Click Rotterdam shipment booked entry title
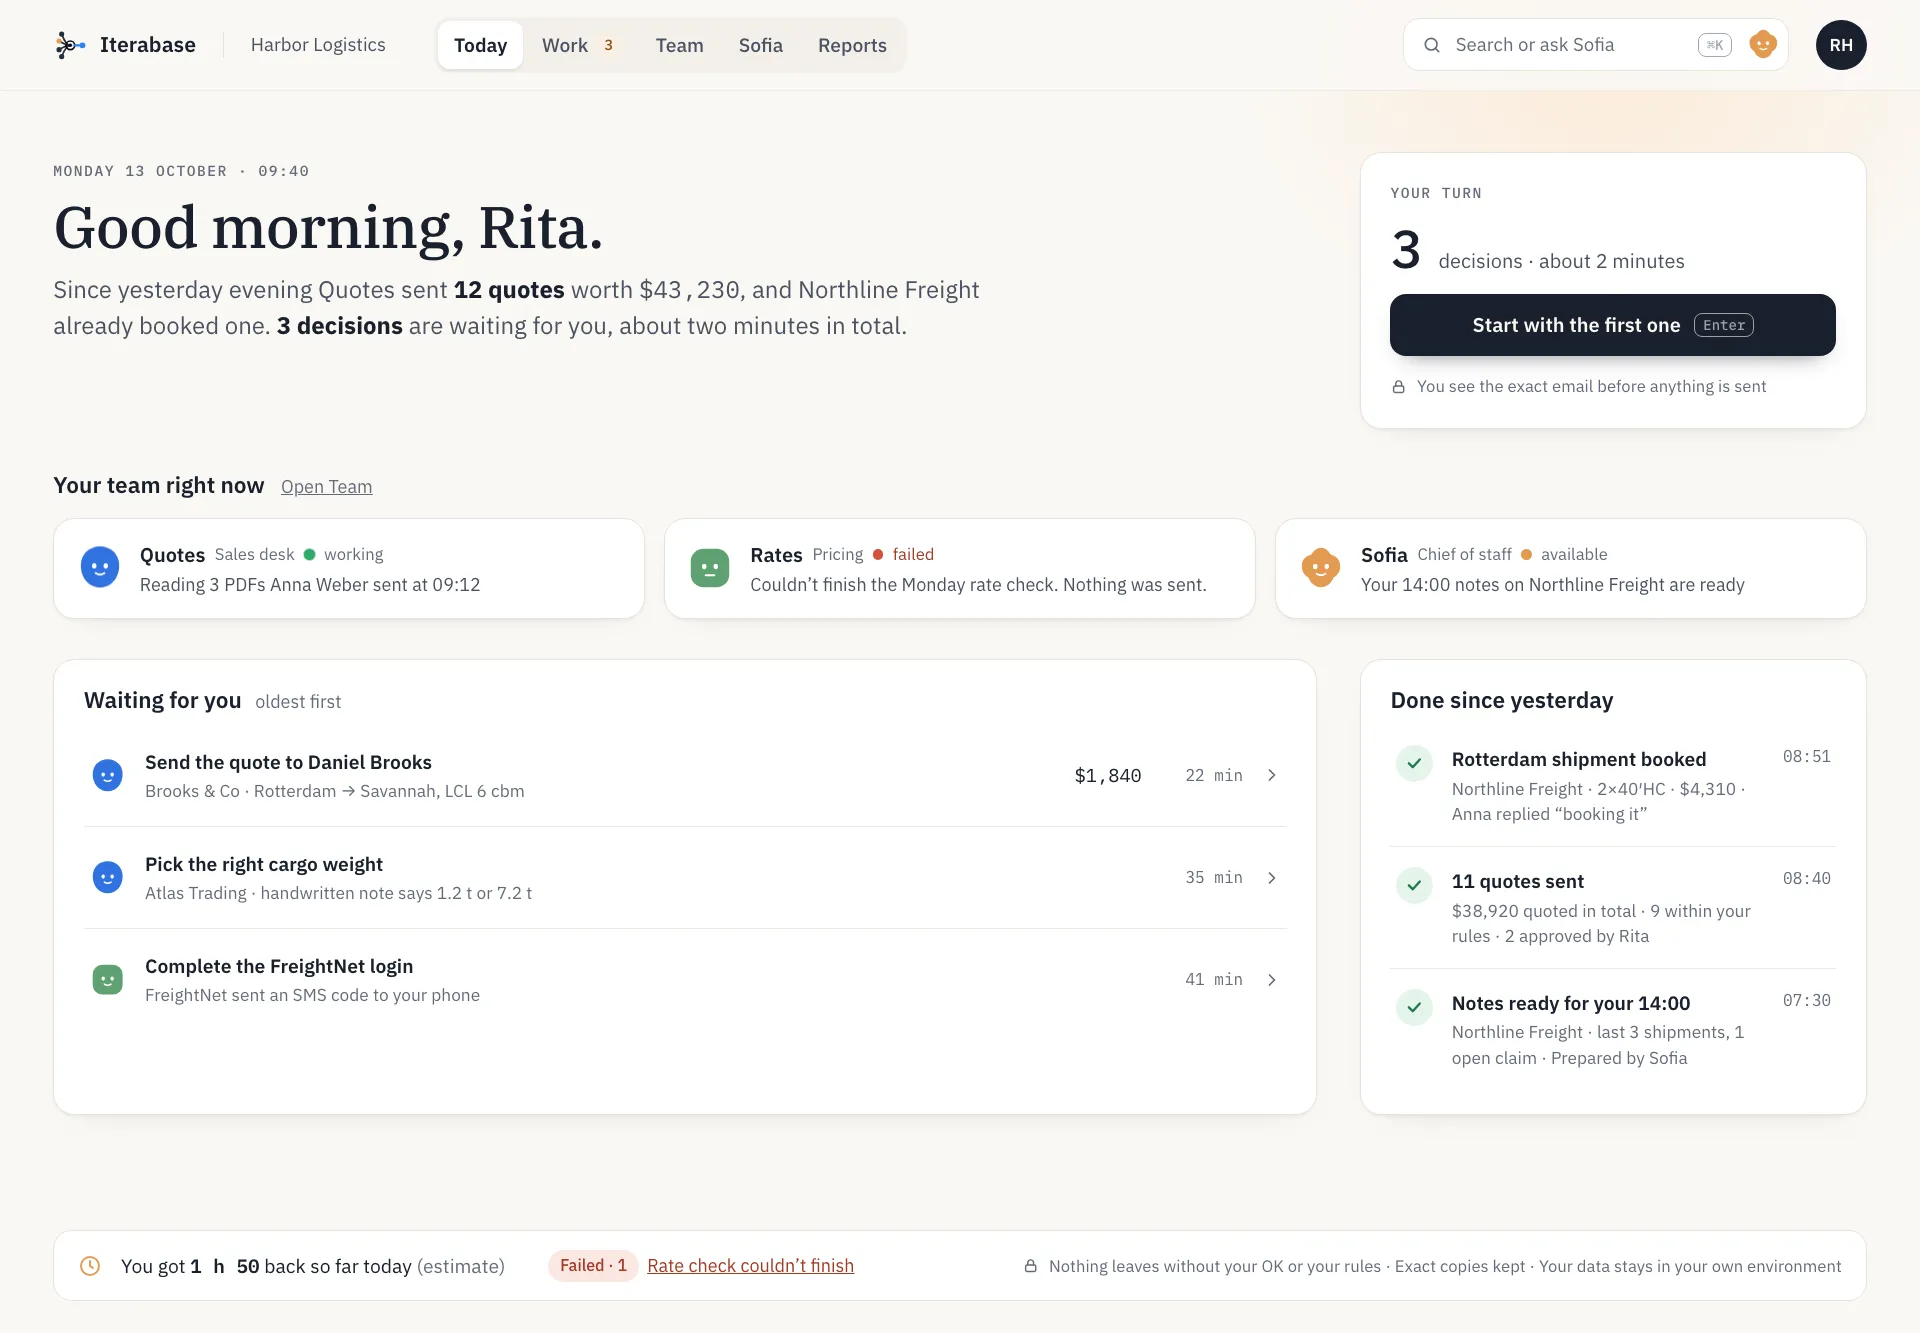This screenshot has height=1333, width=1920. [1579, 760]
